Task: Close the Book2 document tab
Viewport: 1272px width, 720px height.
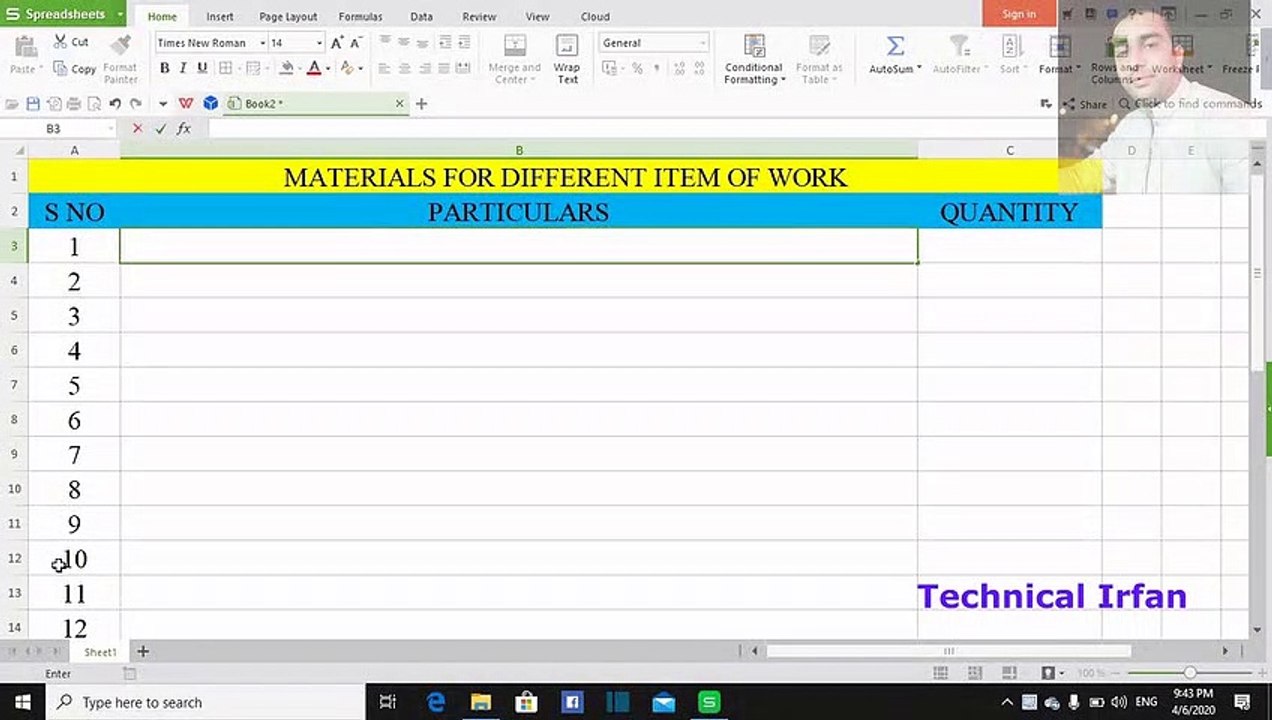Action: point(399,103)
